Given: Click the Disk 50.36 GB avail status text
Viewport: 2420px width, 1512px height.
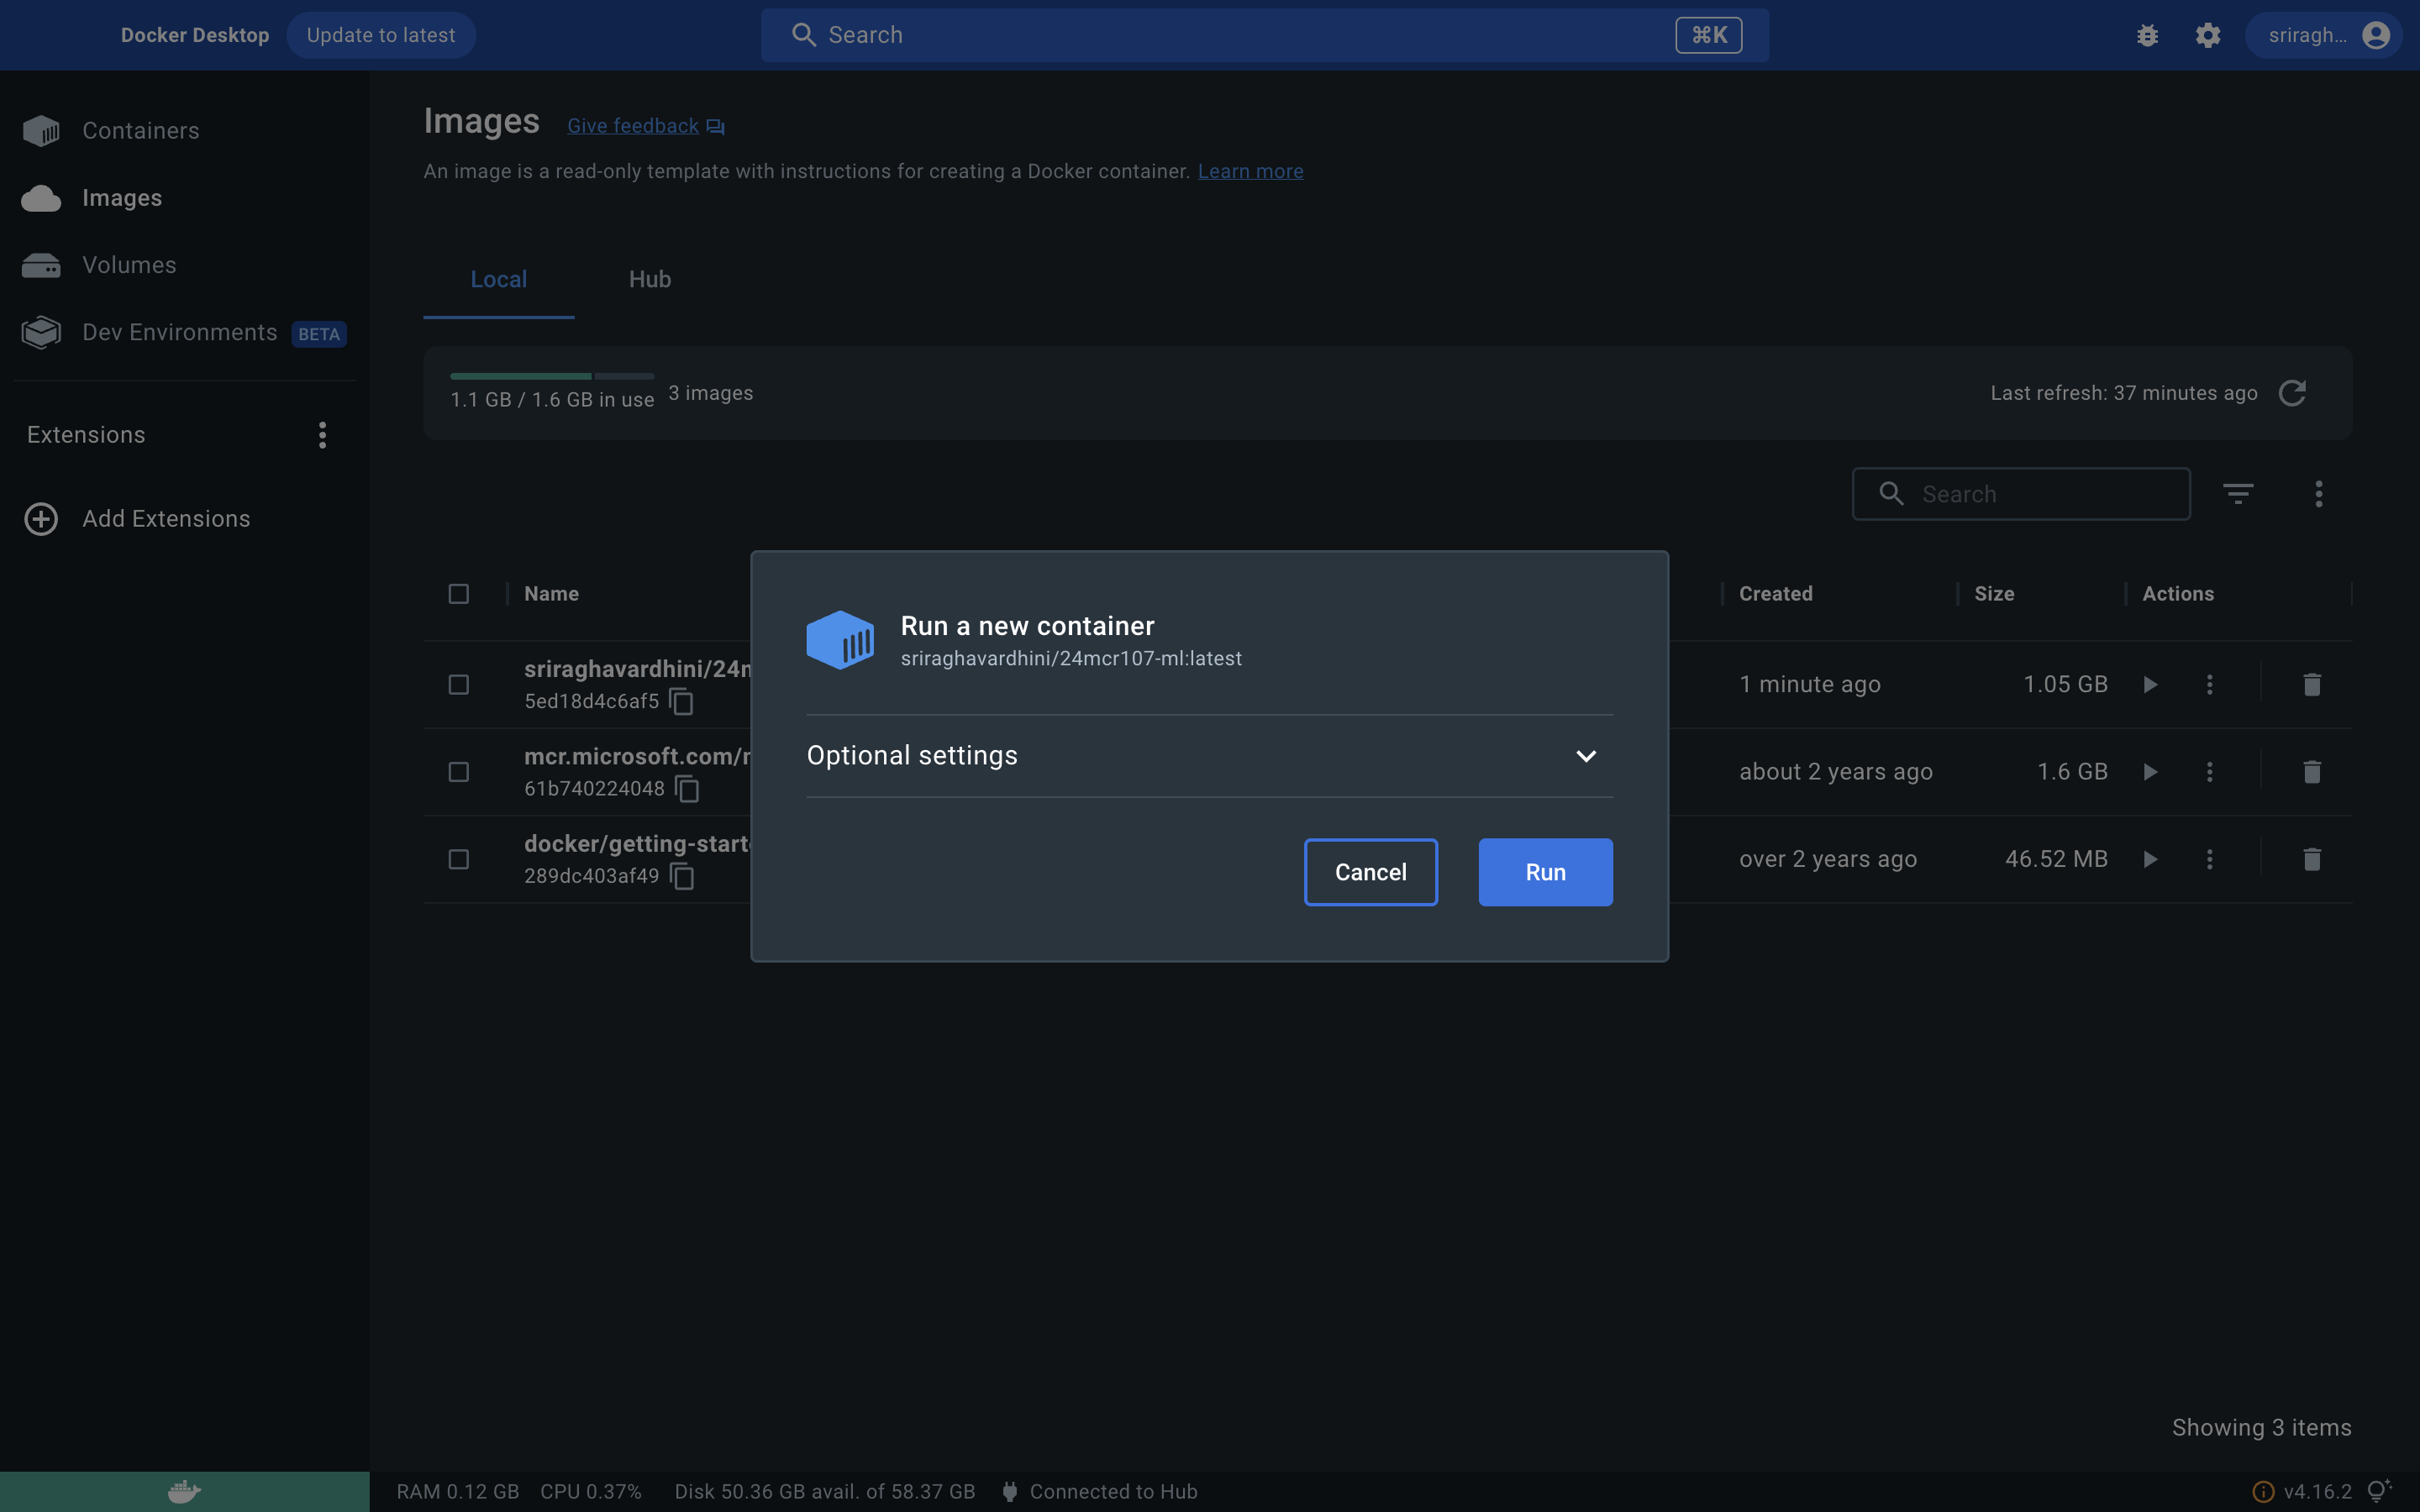Looking at the screenshot, I should [825, 1492].
